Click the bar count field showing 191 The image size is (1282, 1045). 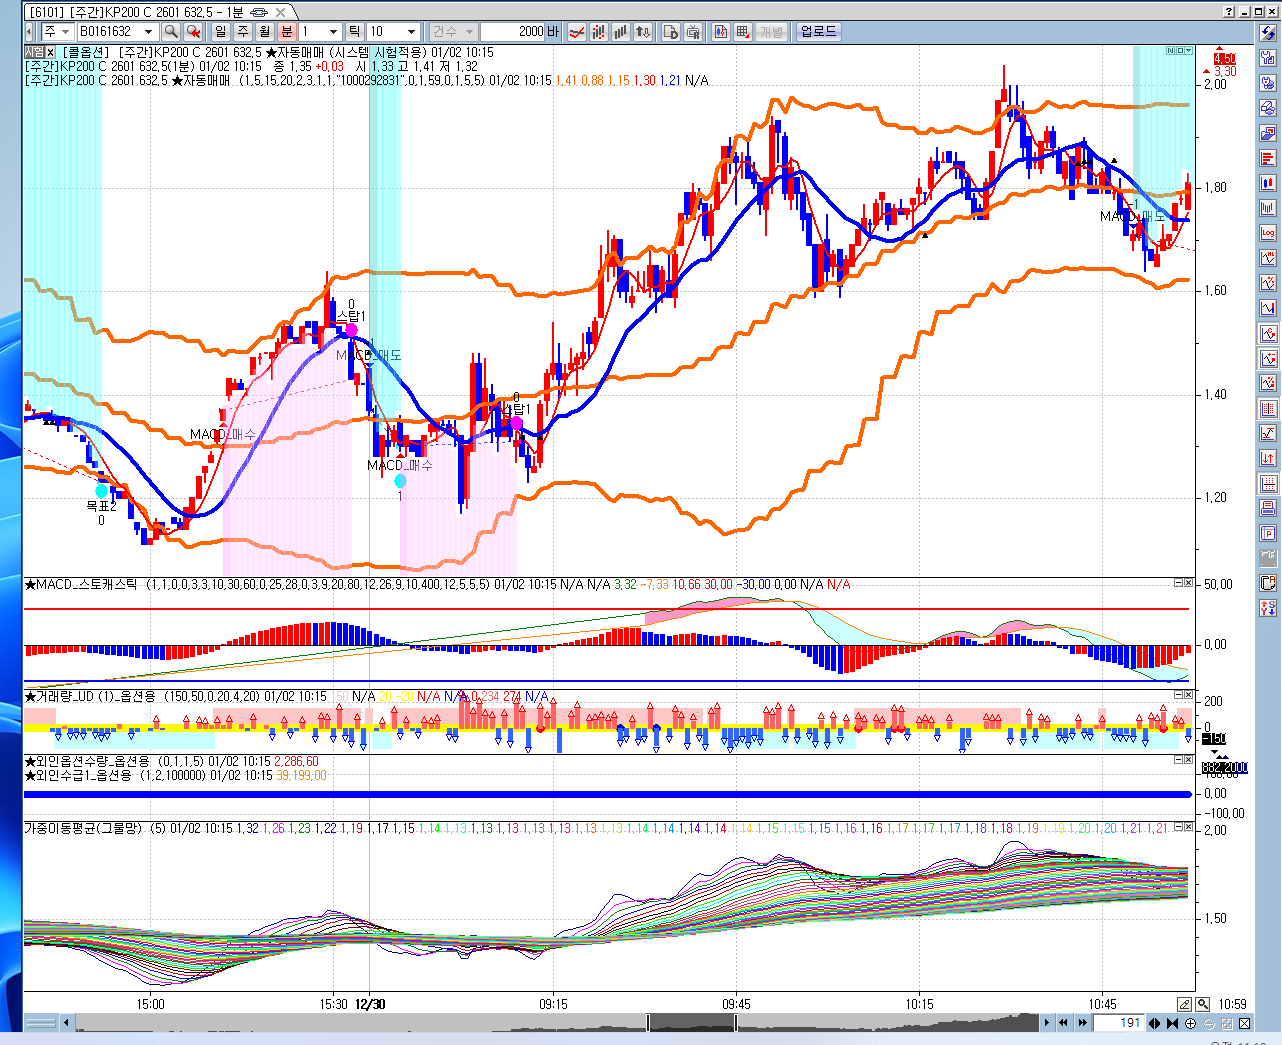tap(1118, 1023)
